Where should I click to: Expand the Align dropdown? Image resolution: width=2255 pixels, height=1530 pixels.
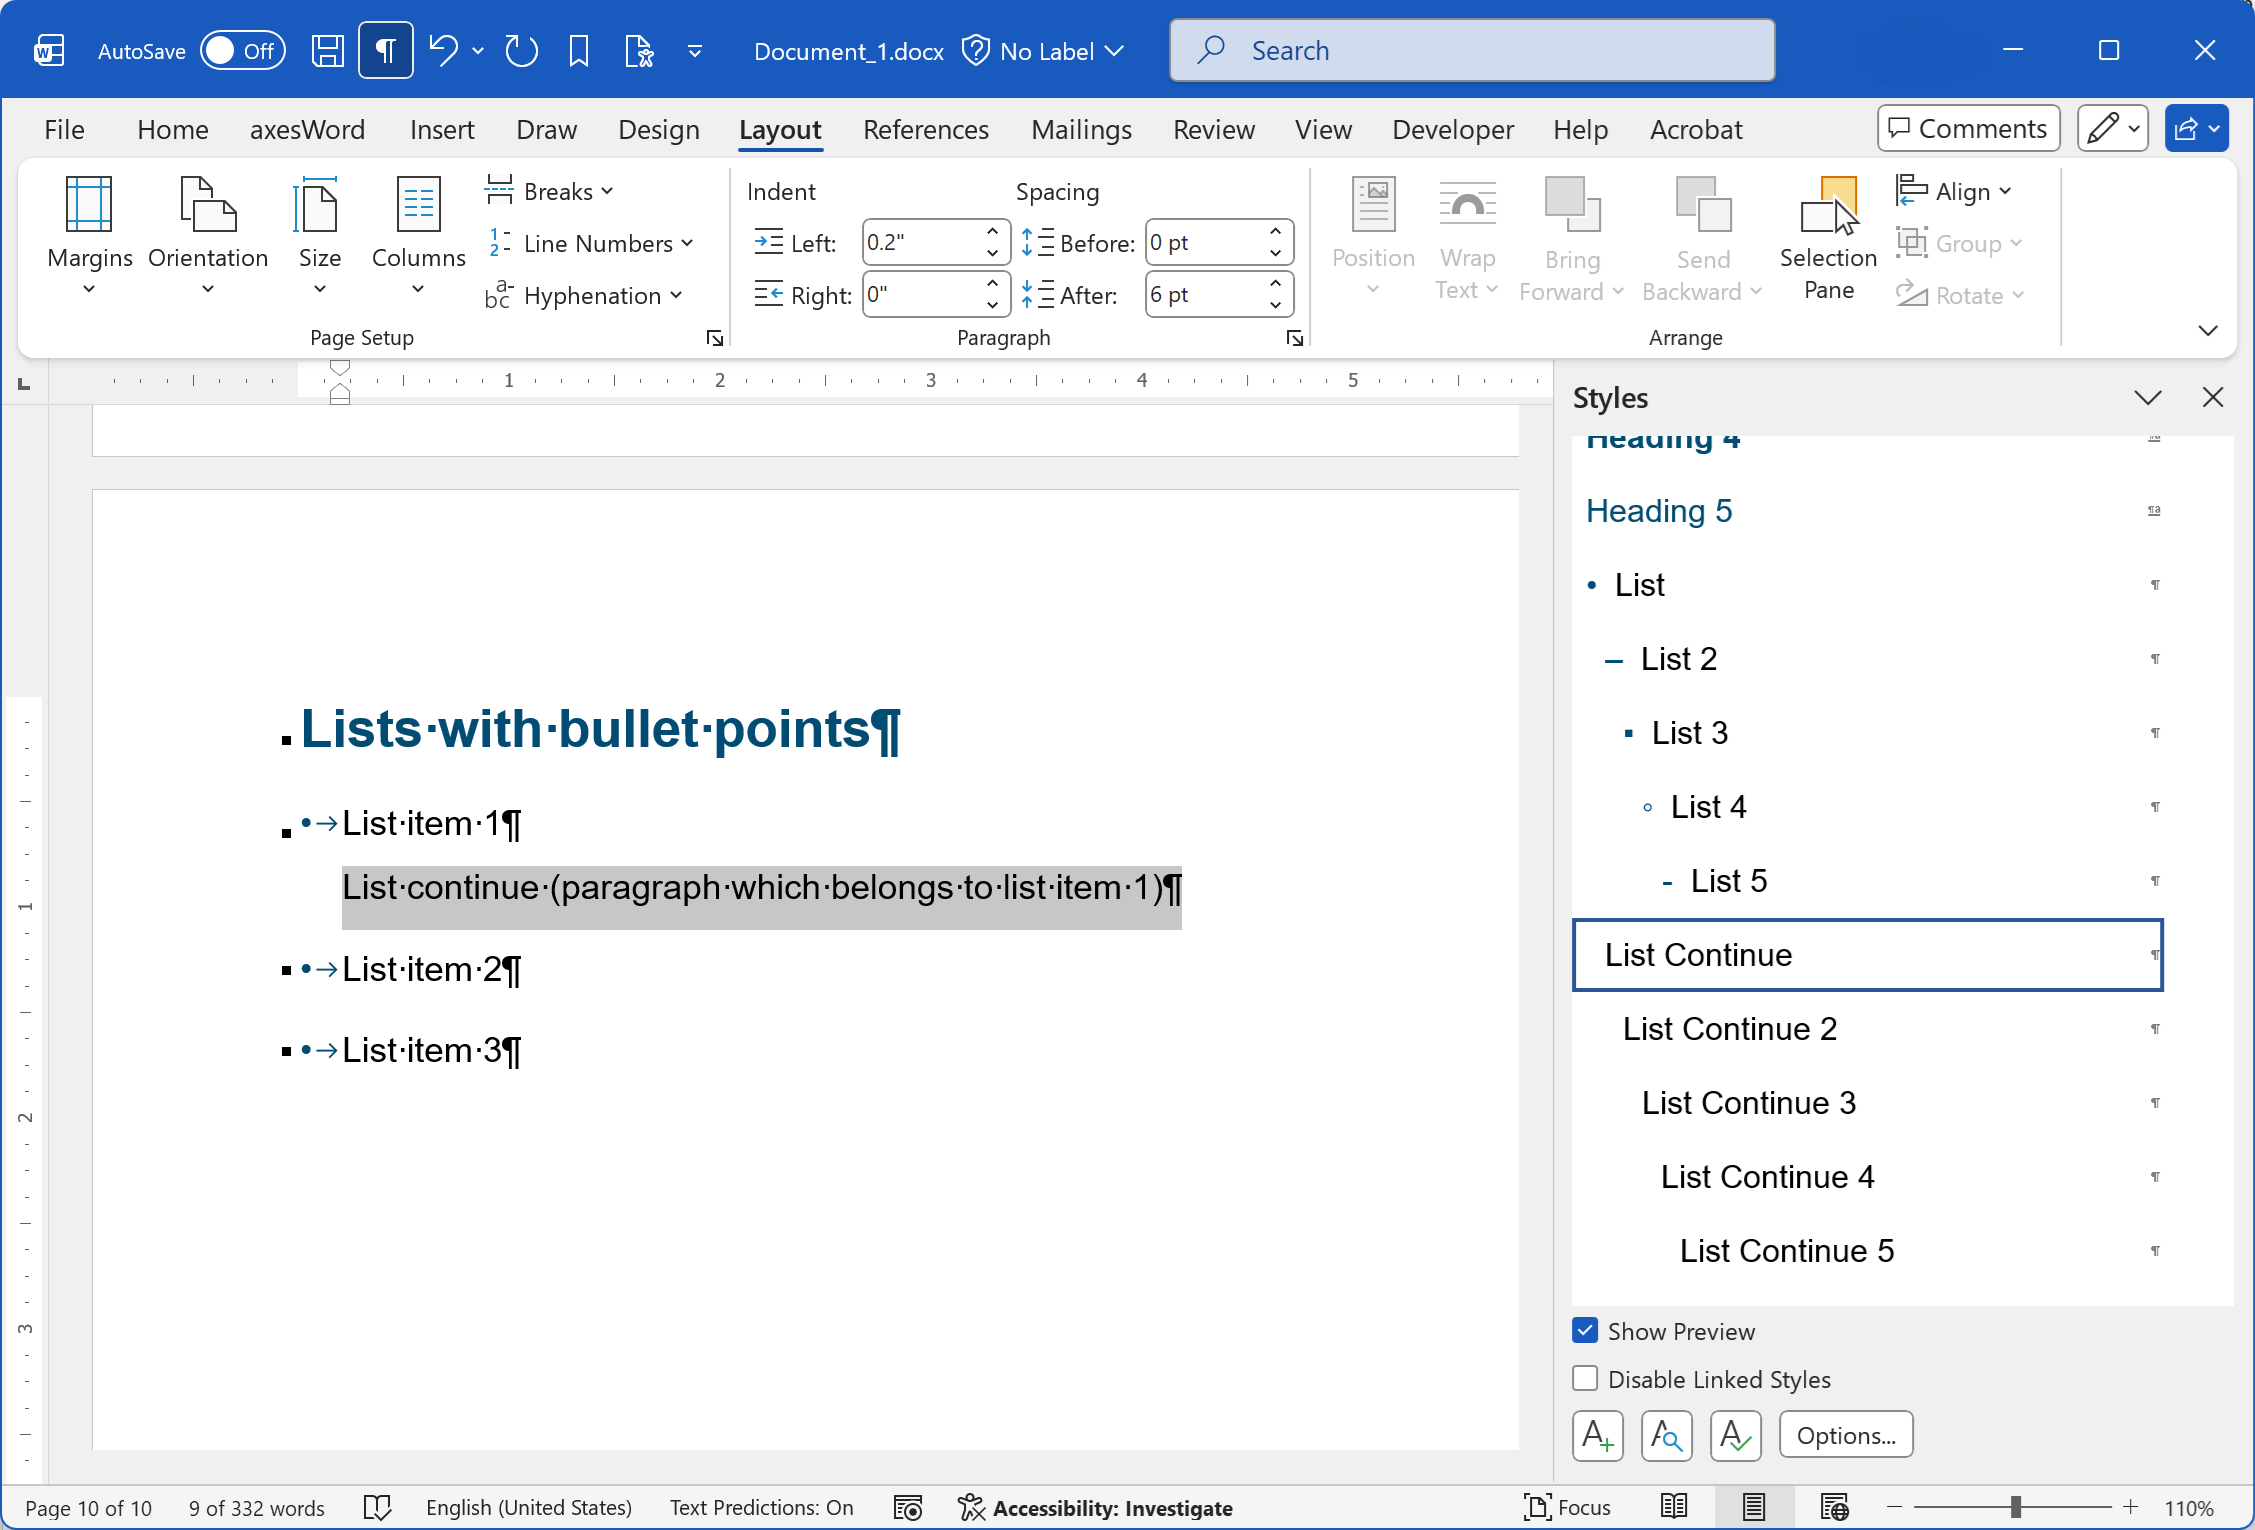(x=1954, y=190)
